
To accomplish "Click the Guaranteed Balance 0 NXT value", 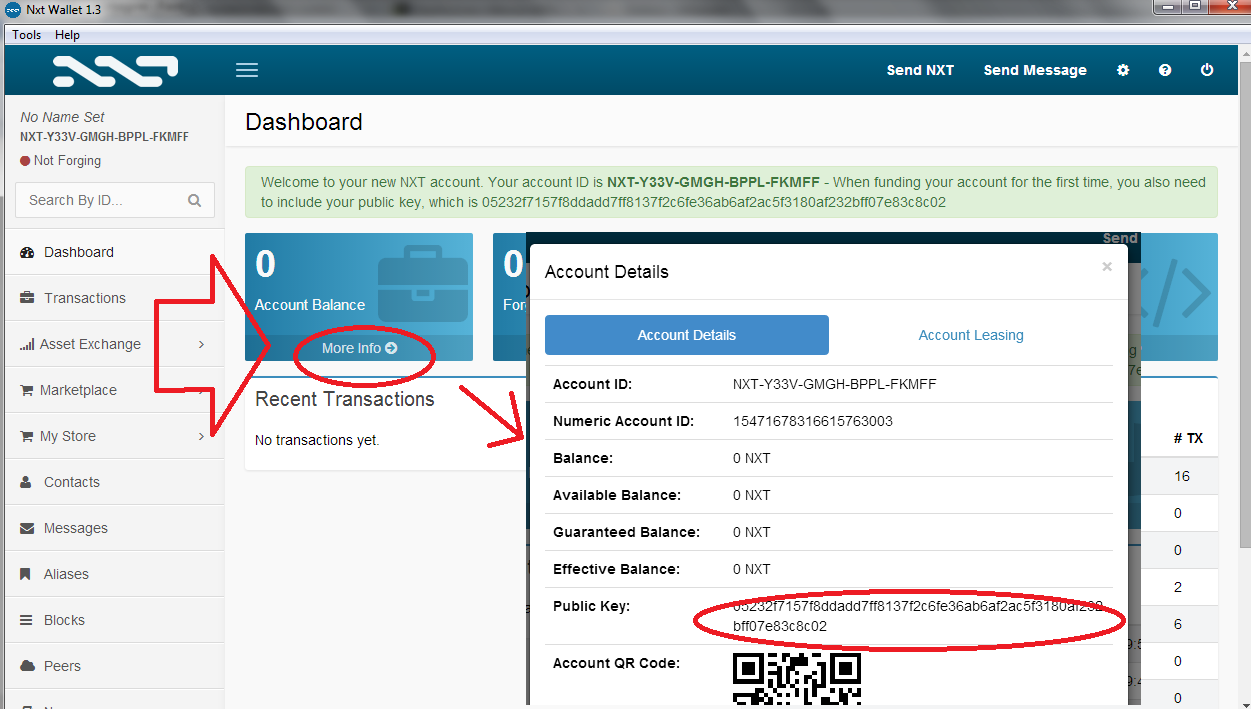I will tap(752, 532).
